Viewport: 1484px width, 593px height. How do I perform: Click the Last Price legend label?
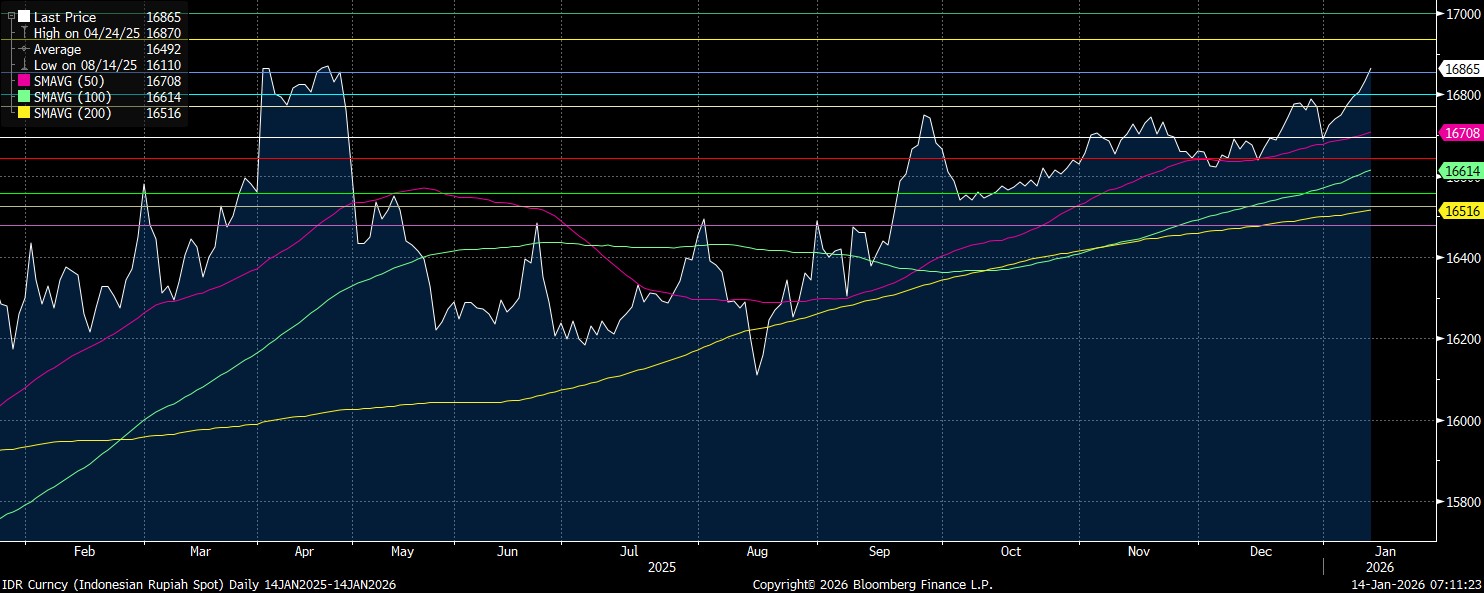click(x=65, y=17)
